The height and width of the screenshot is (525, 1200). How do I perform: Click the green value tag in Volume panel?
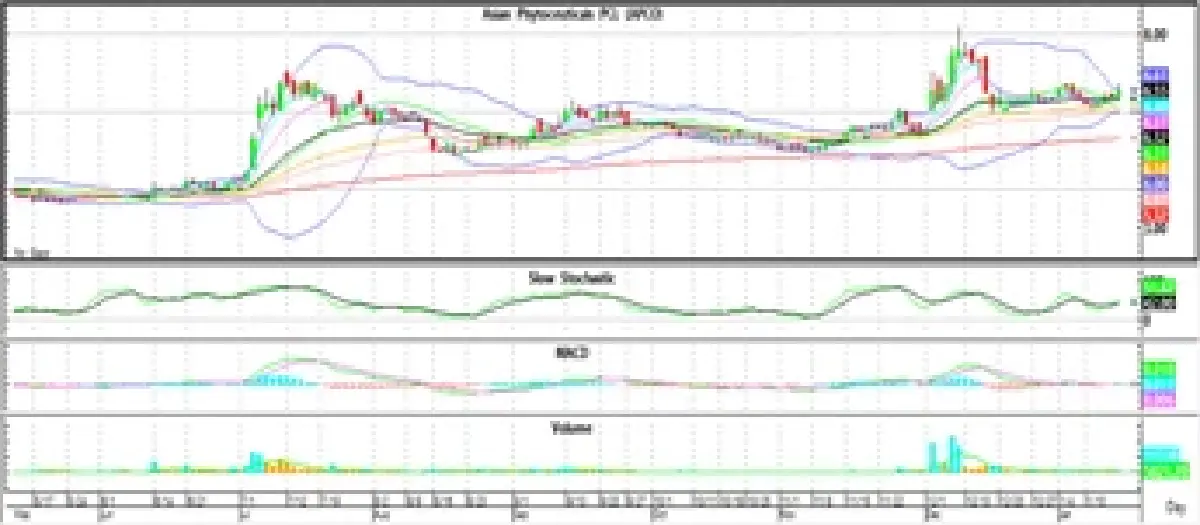click(1165, 471)
